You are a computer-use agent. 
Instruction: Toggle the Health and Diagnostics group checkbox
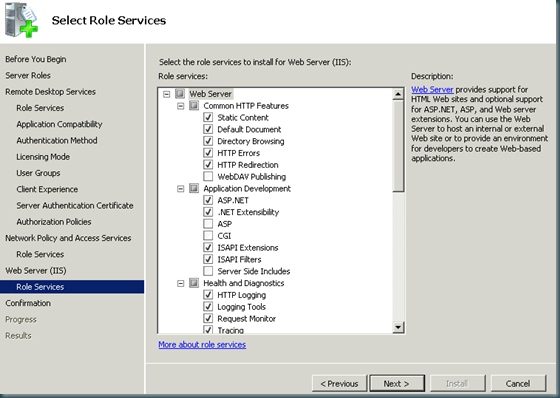click(194, 283)
